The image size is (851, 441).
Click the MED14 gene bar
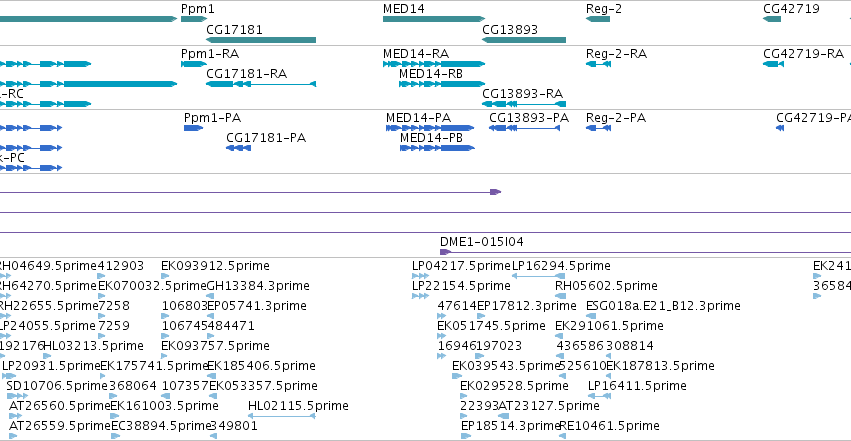tap(434, 19)
